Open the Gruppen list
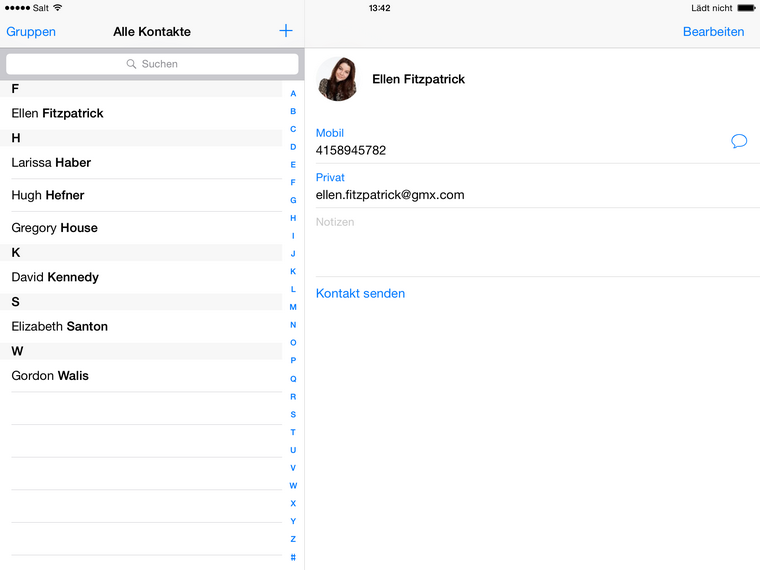This screenshot has width=760, height=570. [31, 32]
